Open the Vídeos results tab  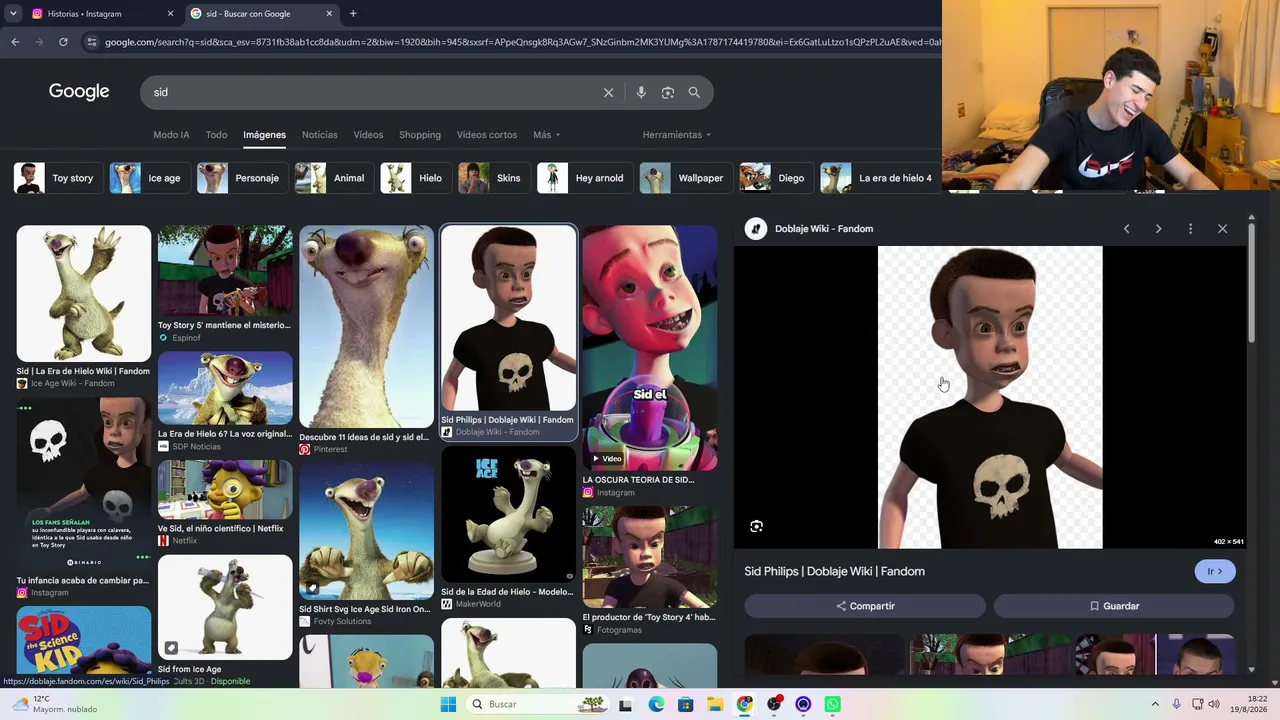click(x=368, y=135)
